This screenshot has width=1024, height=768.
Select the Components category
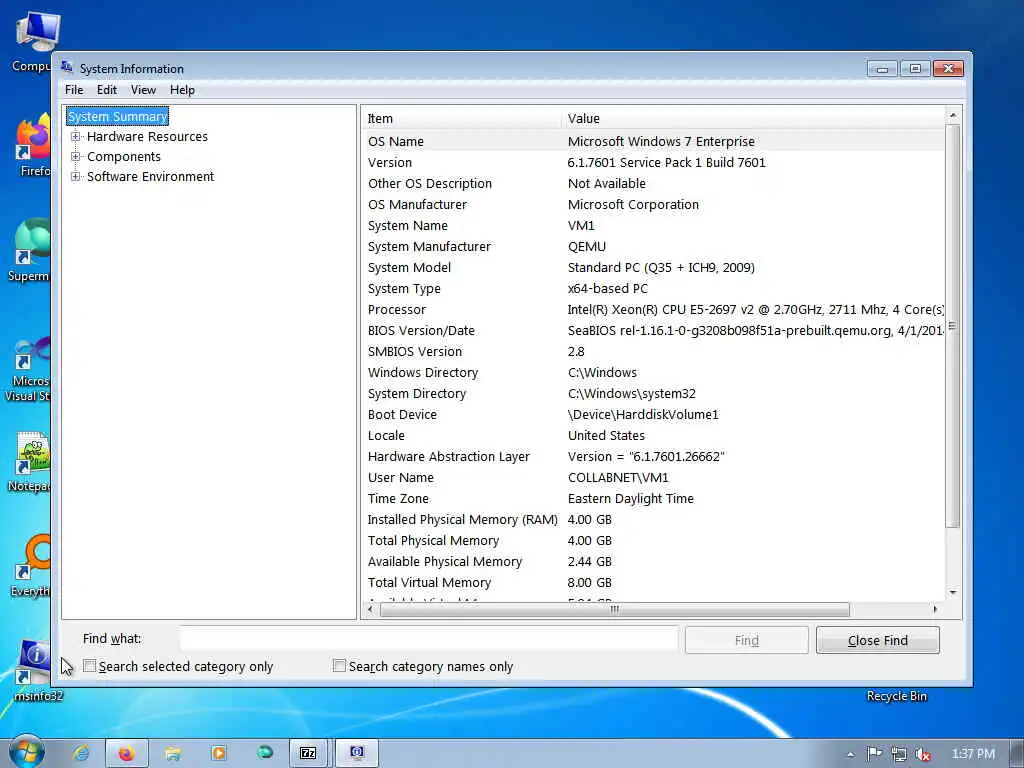pos(123,157)
